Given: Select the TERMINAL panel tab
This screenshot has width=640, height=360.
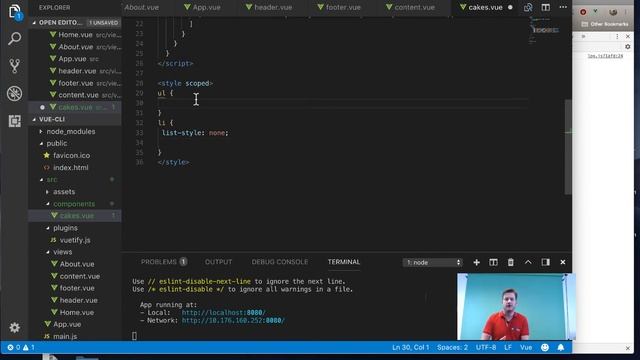Looking at the screenshot, I should click(344, 262).
